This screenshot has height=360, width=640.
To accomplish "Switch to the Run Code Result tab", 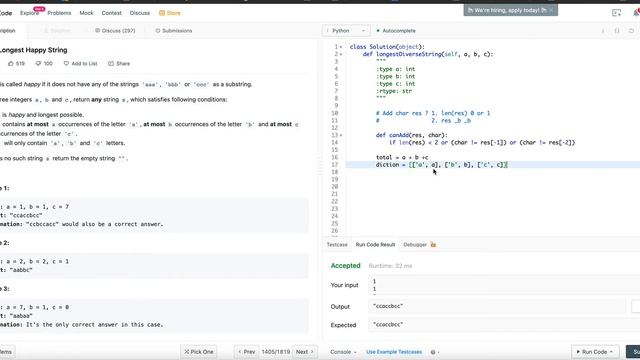I will click(375, 244).
